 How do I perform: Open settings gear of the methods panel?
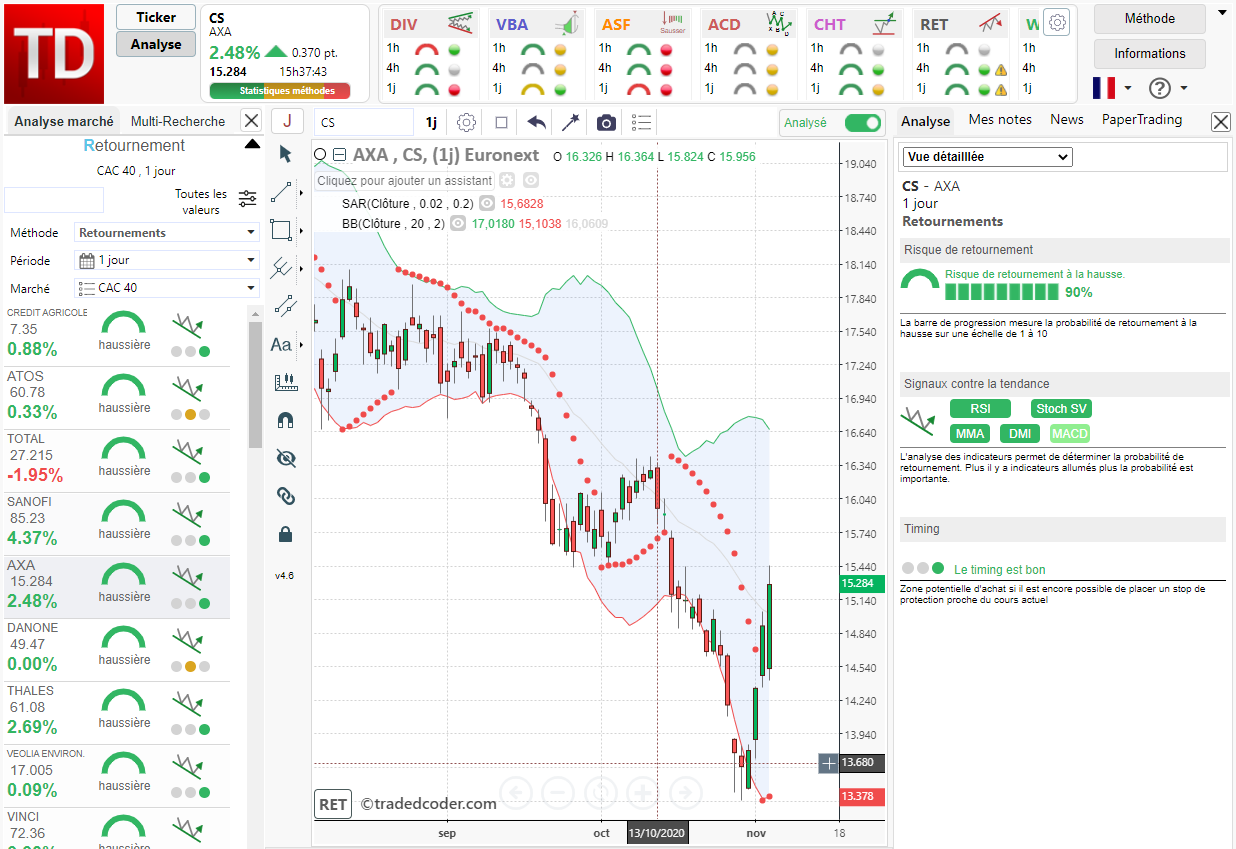click(x=1058, y=22)
